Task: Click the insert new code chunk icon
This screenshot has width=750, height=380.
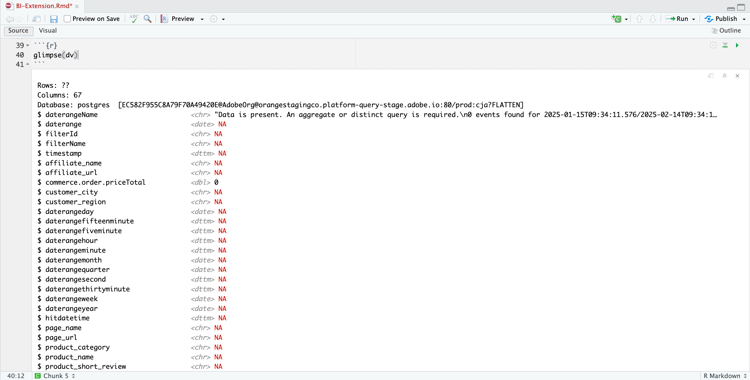Action: point(617,19)
